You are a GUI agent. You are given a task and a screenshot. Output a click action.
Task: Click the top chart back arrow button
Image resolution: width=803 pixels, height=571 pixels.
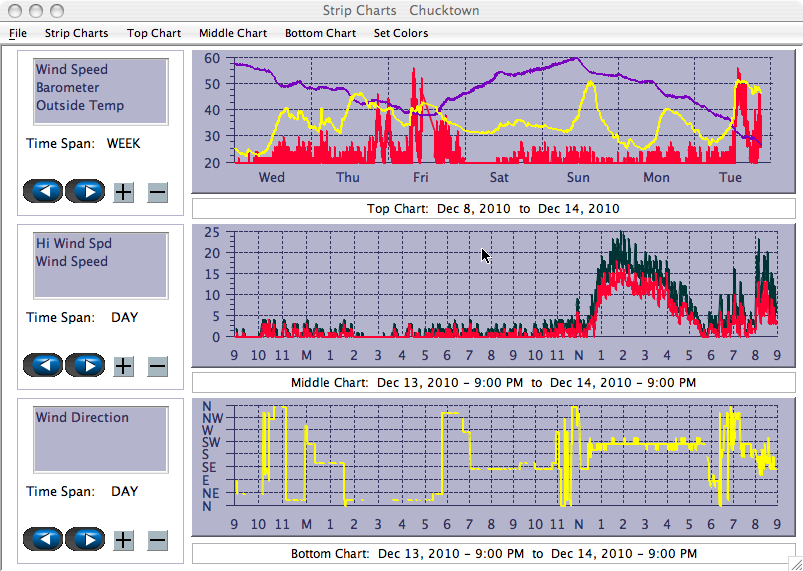coord(43,192)
